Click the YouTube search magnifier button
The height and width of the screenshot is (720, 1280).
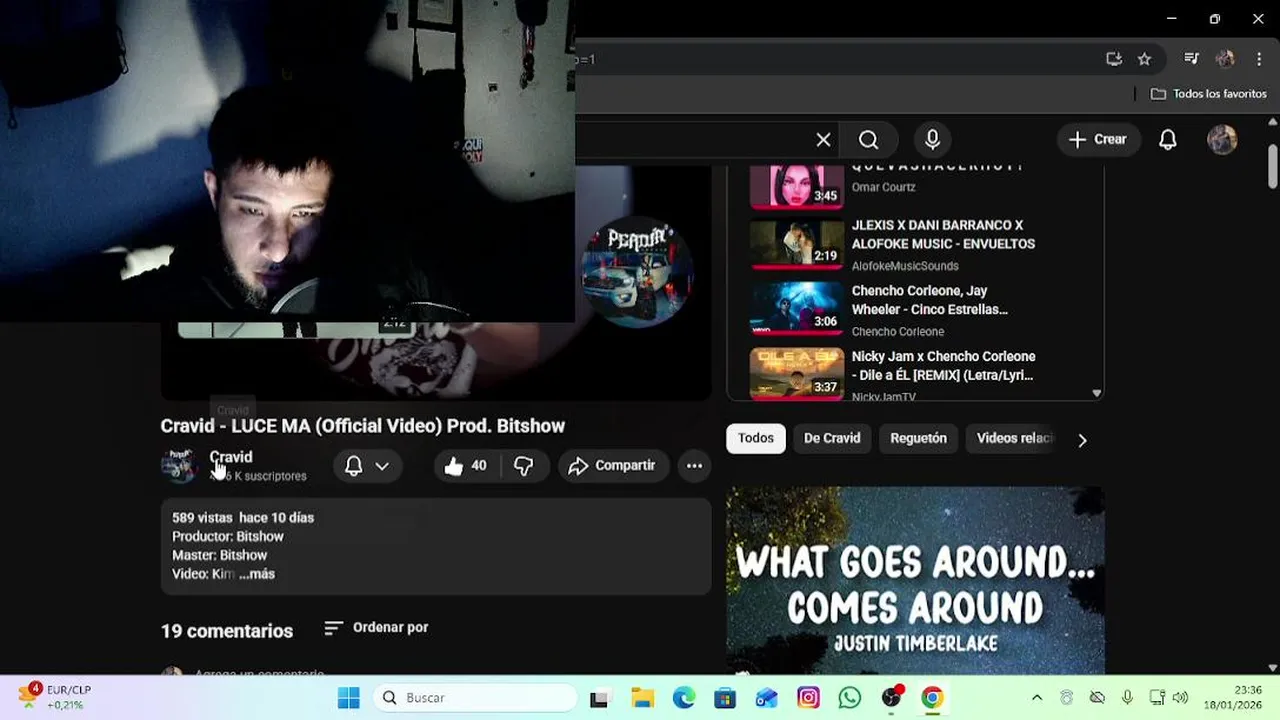868,140
